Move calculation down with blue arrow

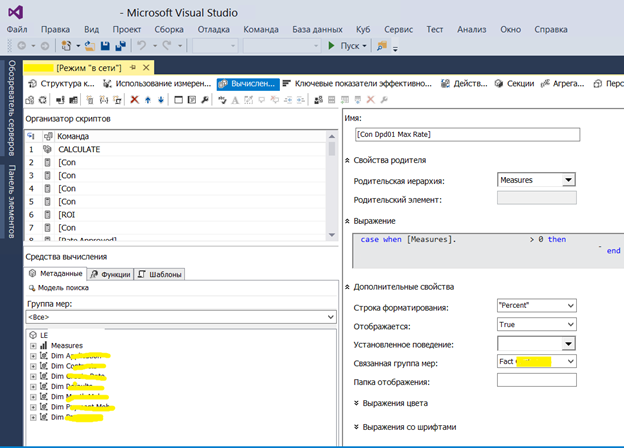(x=161, y=100)
